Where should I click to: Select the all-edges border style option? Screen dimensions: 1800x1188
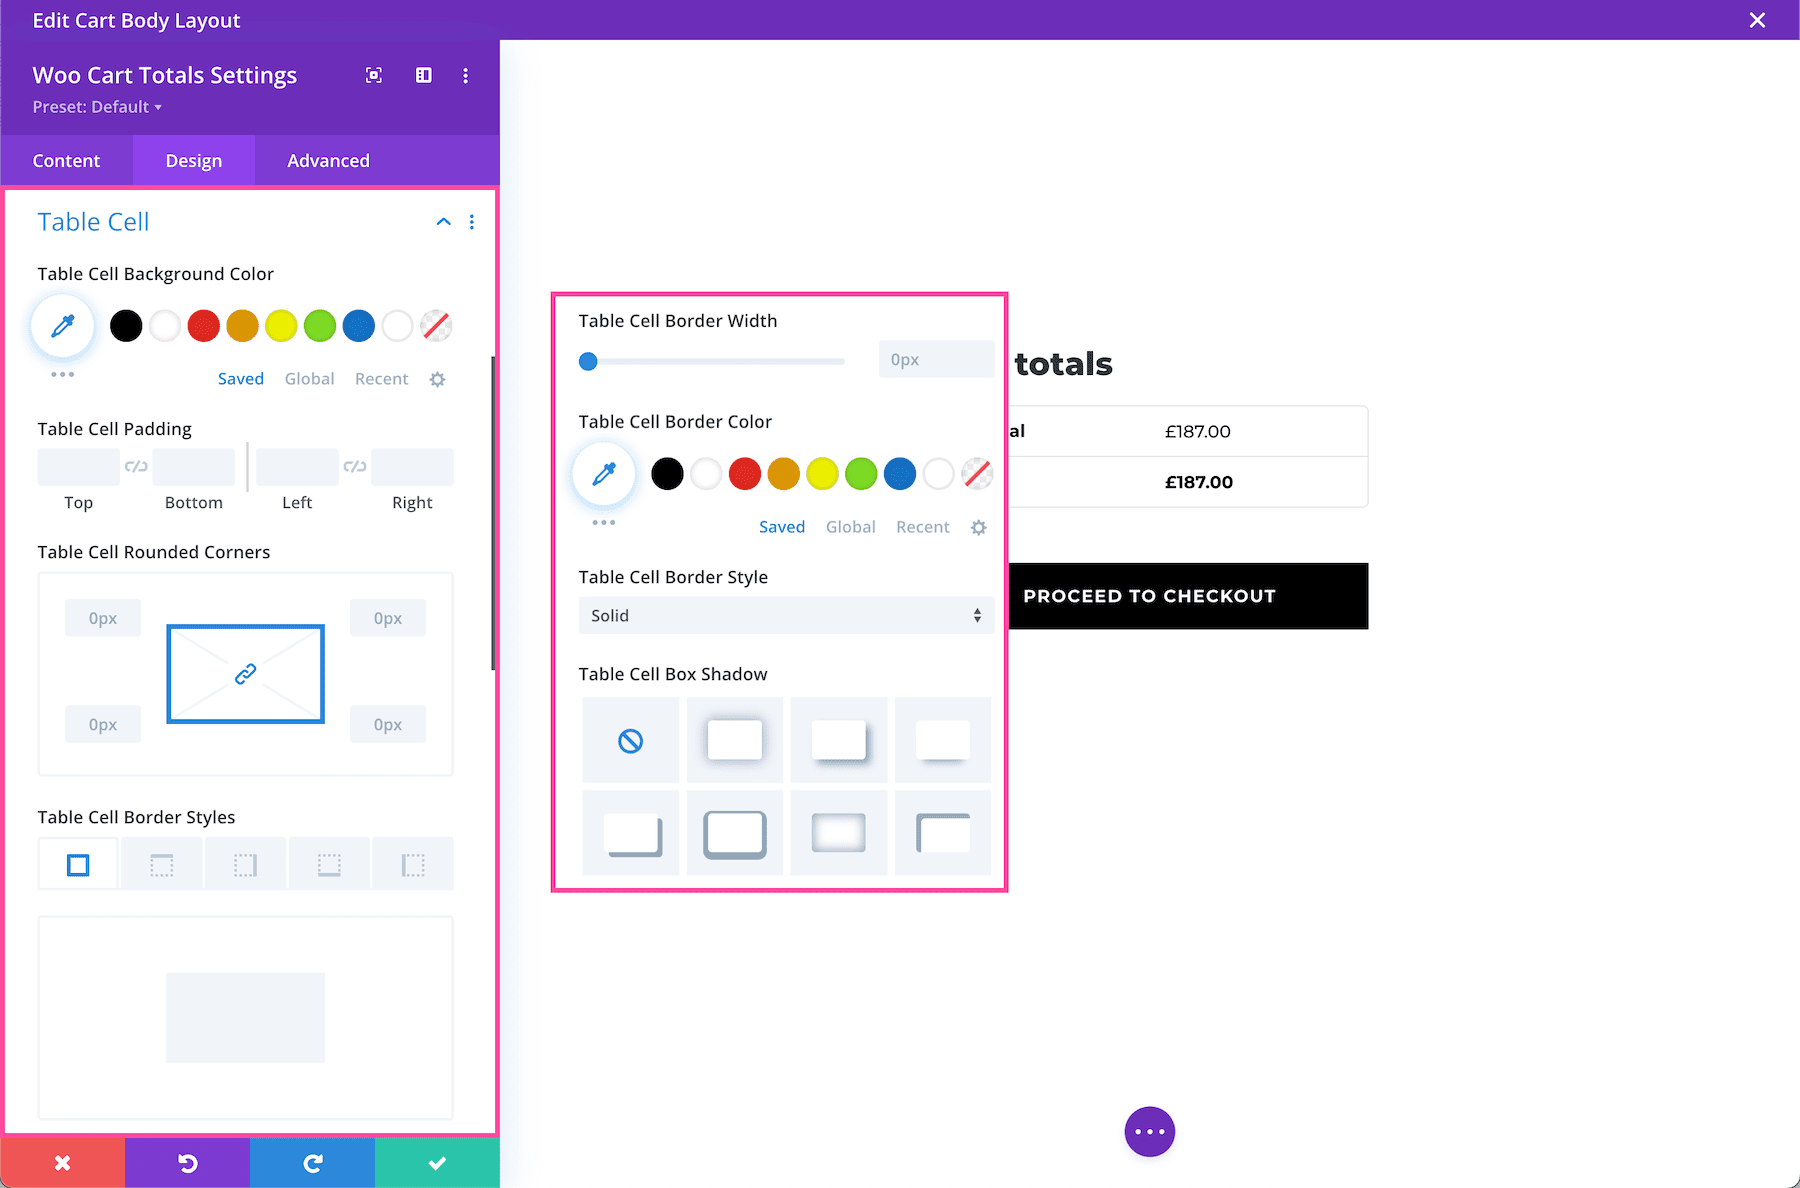coord(77,862)
